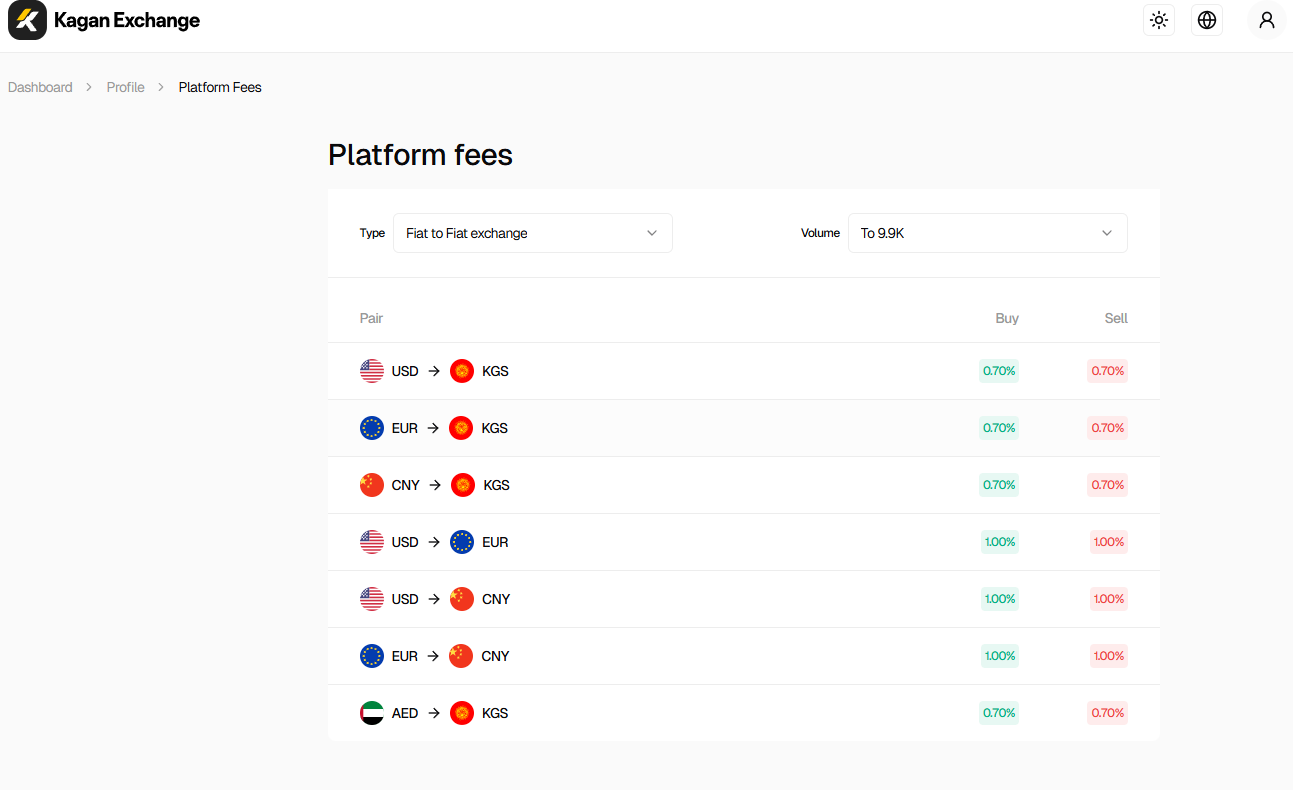The height and width of the screenshot is (790, 1293).
Task: Click the Sell column header
Action: pyautogui.click(x=1116, y=318)
